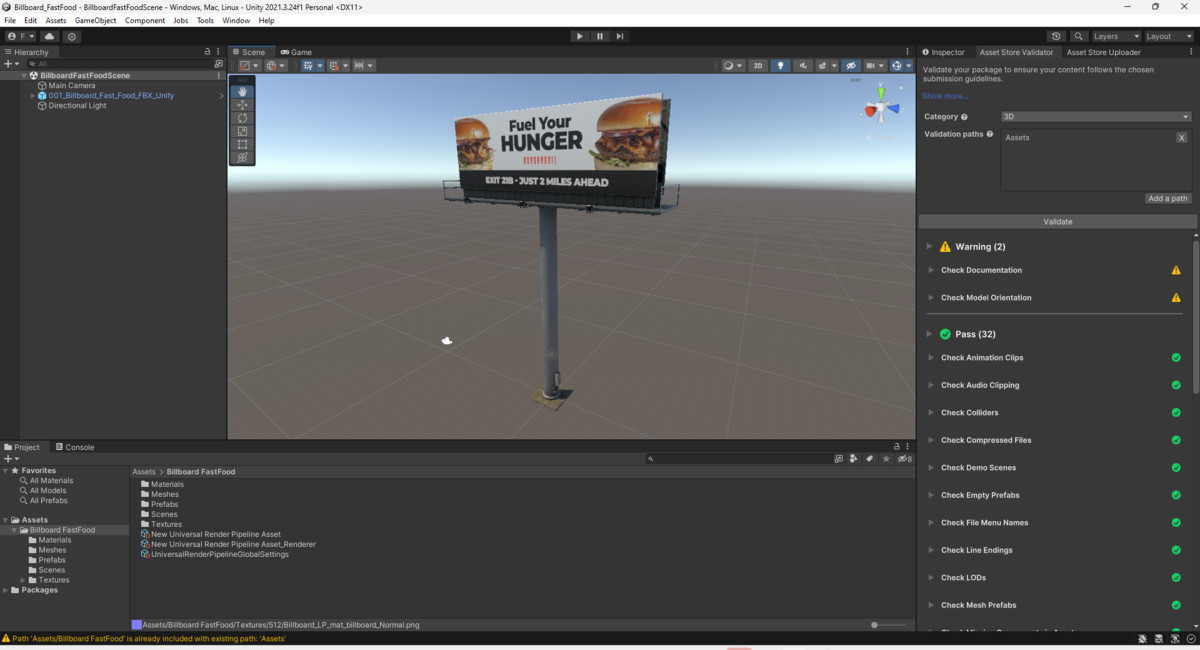This screenshot has width=1200, height=650.
Task: Switch to Asset Store Uploader tab
Action: tap(1103, 52)
